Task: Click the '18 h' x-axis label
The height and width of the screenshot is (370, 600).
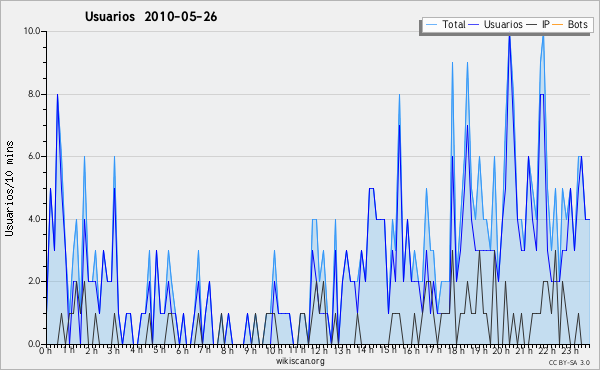Action: 456,350
